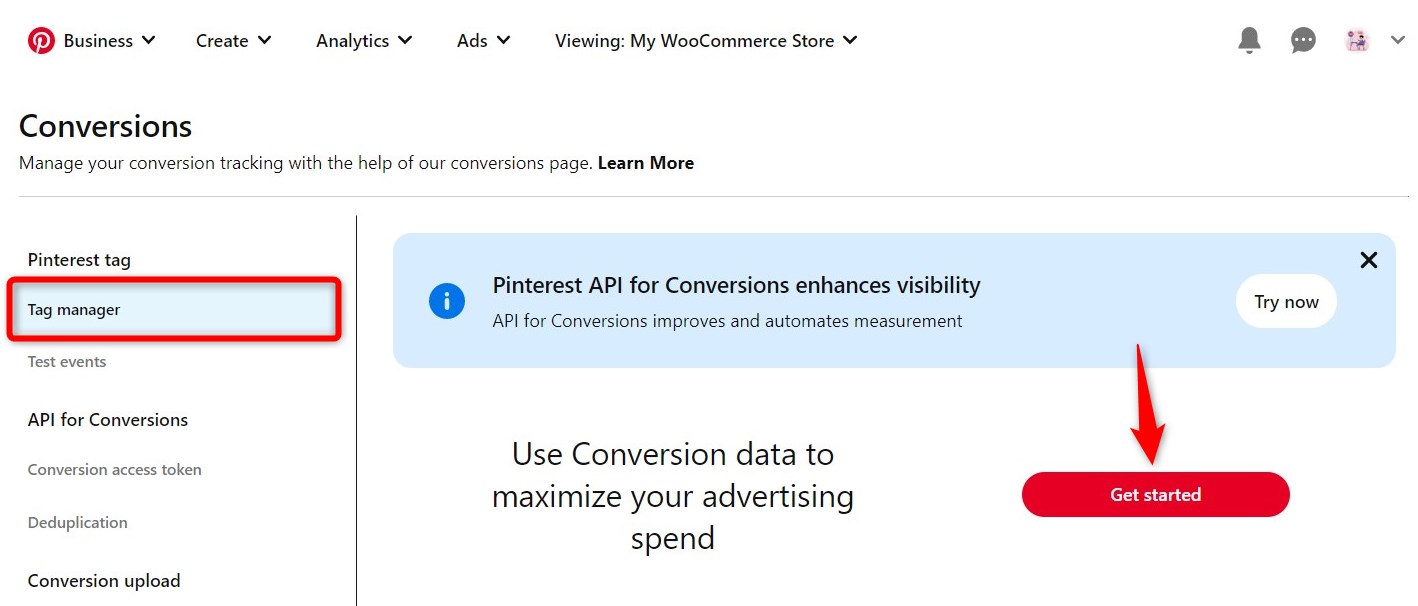Image resolution: width=1418 pixels, height=606 pixels.
Task: Open the notifications bell
Action: tap(1248, 39)
